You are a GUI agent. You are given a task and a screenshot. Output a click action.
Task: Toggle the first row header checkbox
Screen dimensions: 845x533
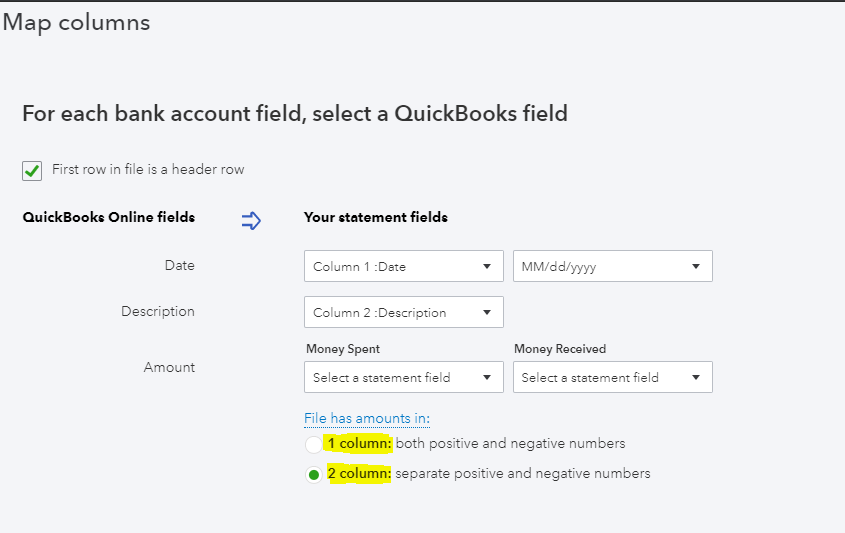pos(32,170)
